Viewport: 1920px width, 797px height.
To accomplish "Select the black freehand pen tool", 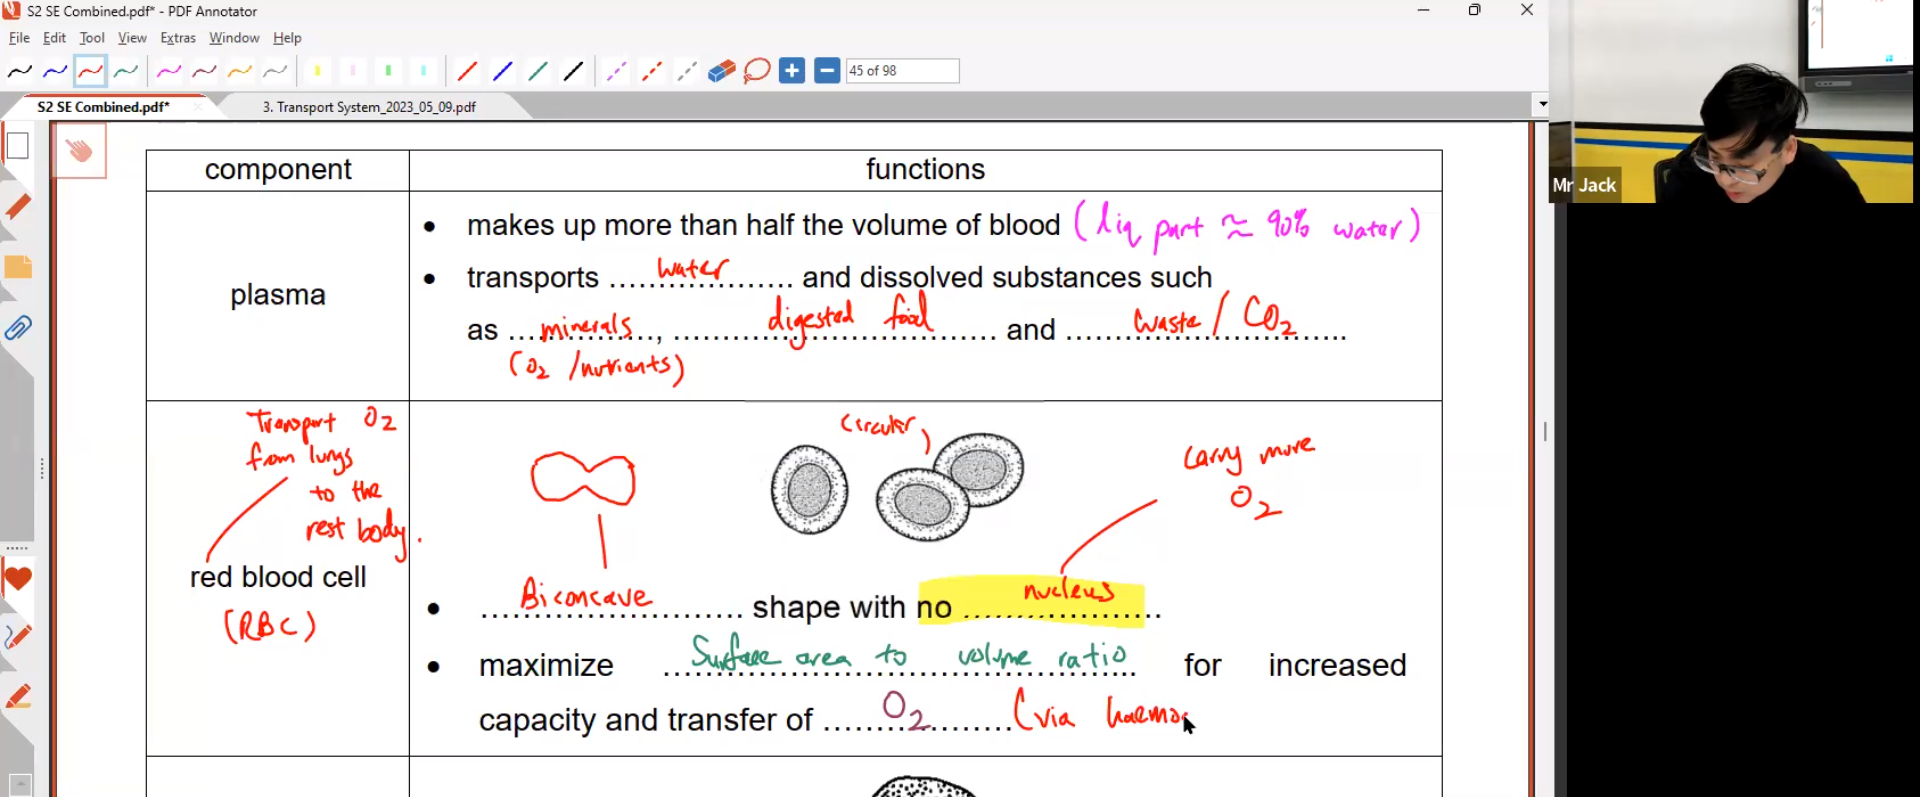I will [20, 71].
